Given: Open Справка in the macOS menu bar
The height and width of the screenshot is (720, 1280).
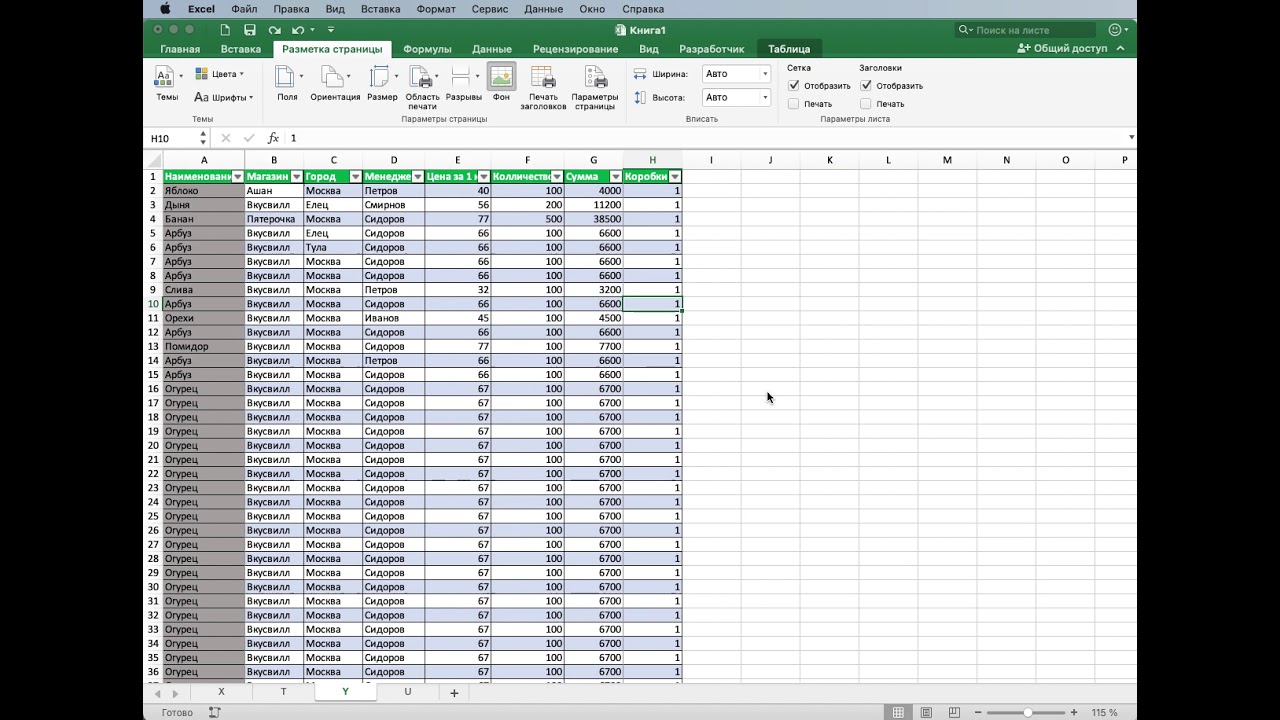Looking at the screenshot, I should click(643, 9).
